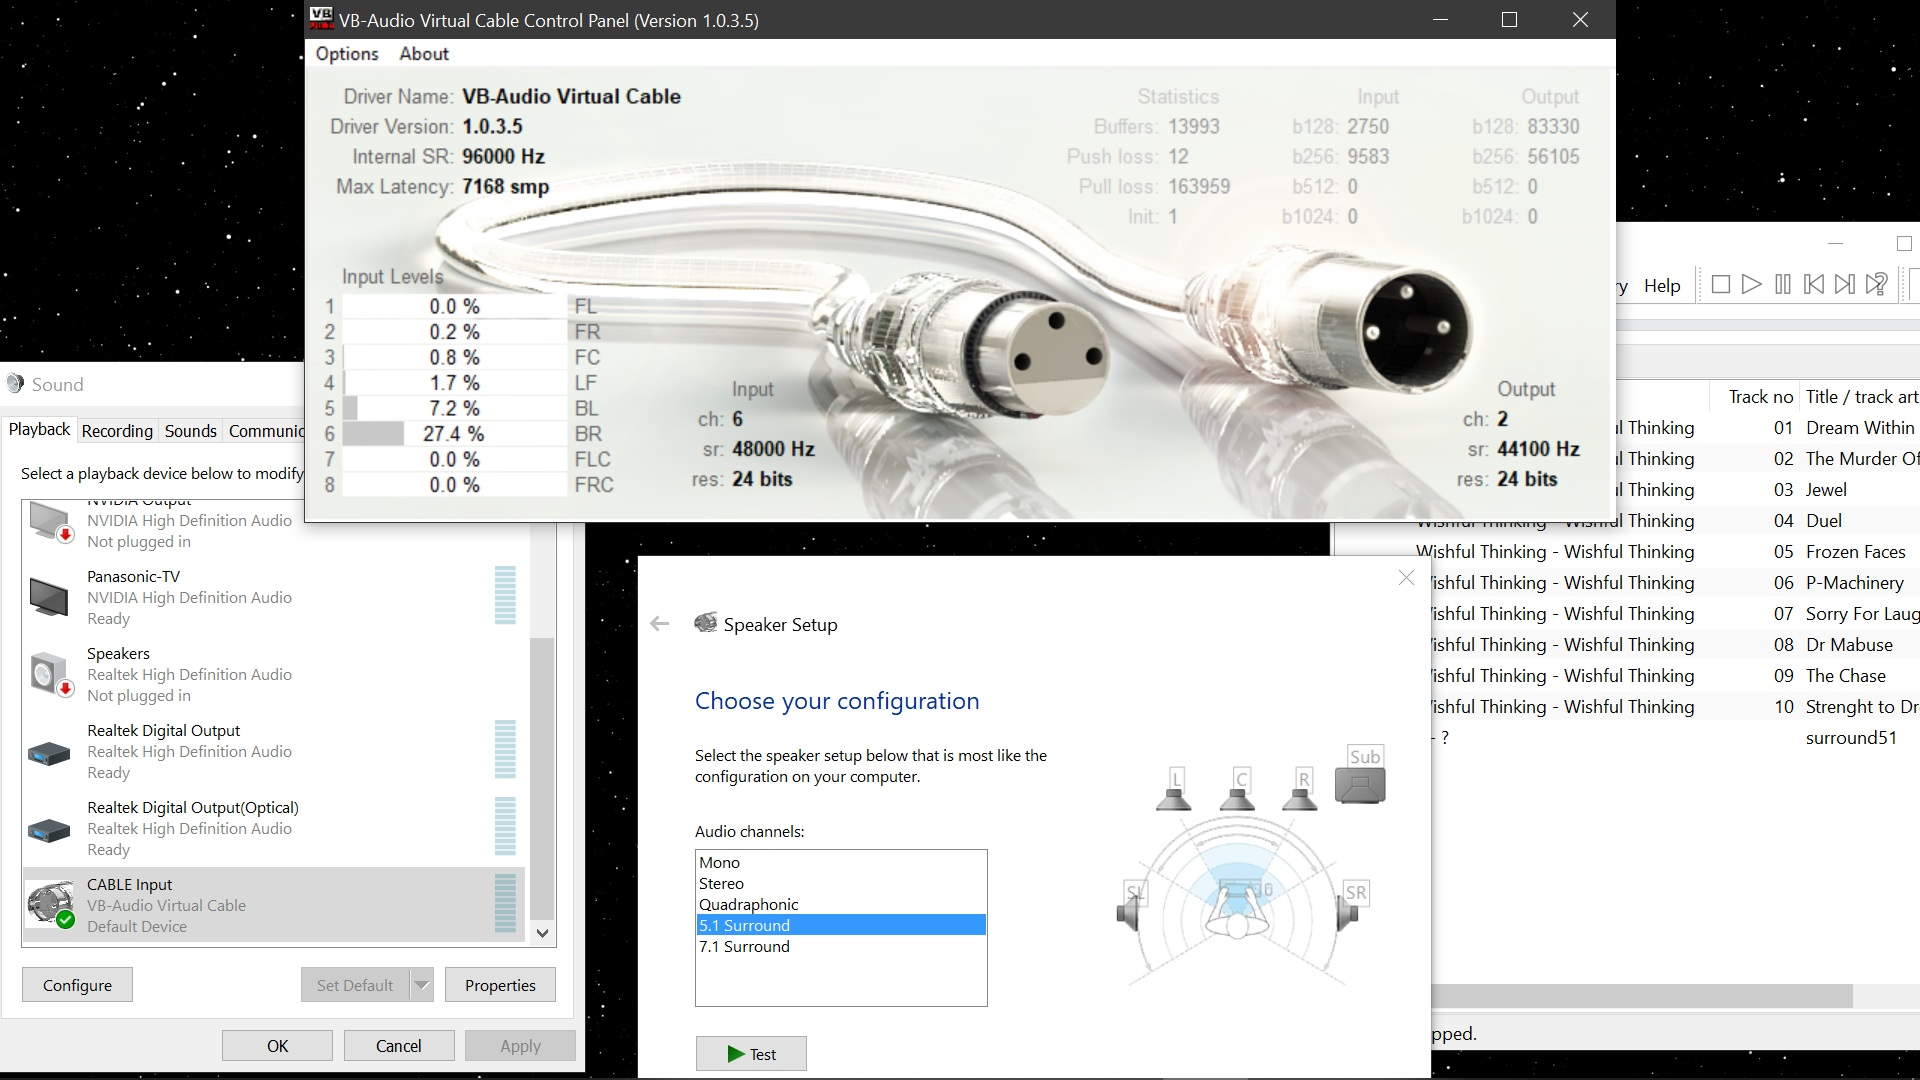This screenshot has width=1920, height=1080.
Task: Click the VB-Audio logo icon in title bar
Action: click(321, 19)
